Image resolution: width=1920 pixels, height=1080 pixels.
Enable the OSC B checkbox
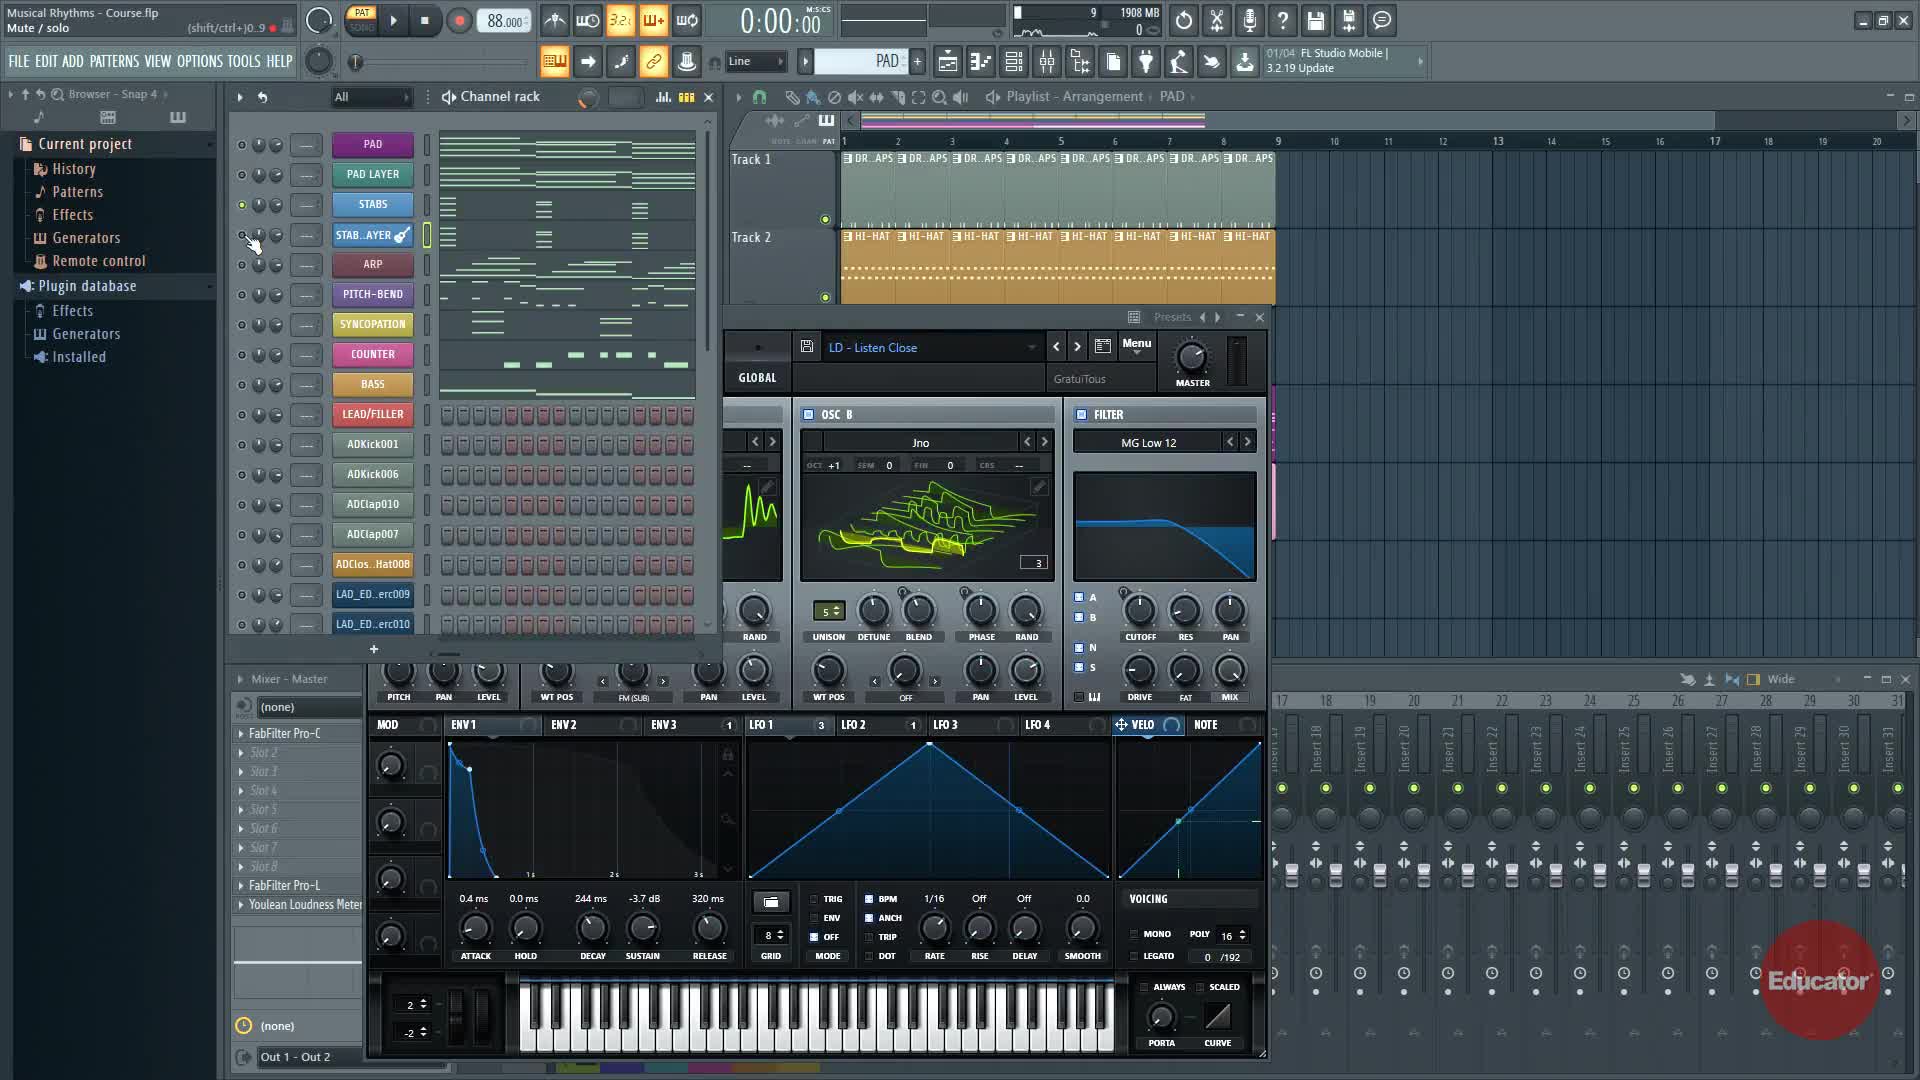pyautogui.click(x=809, y=415)
